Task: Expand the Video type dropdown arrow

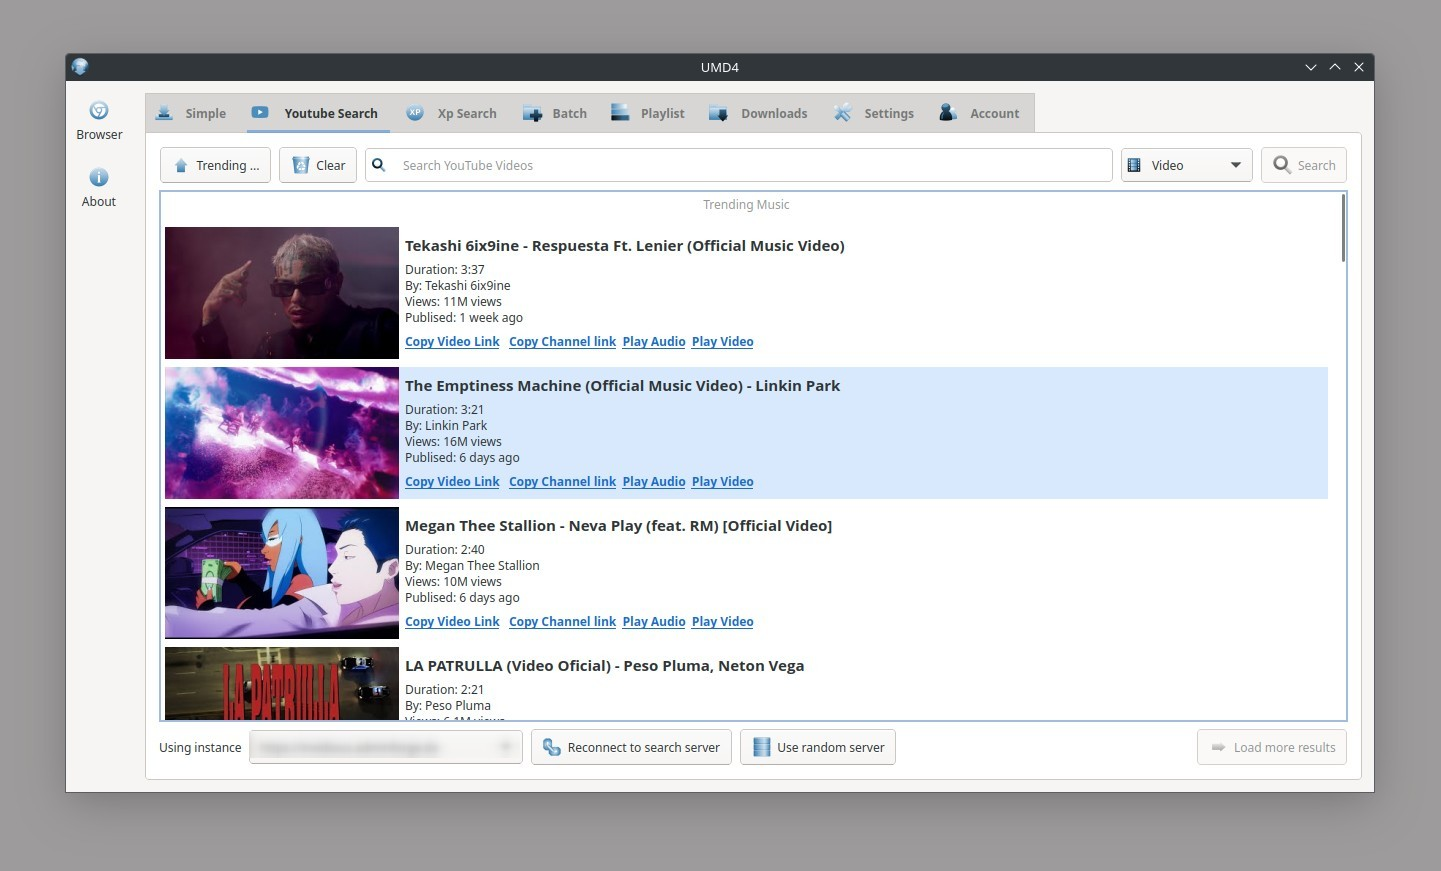Action: tap(1236, 165)
